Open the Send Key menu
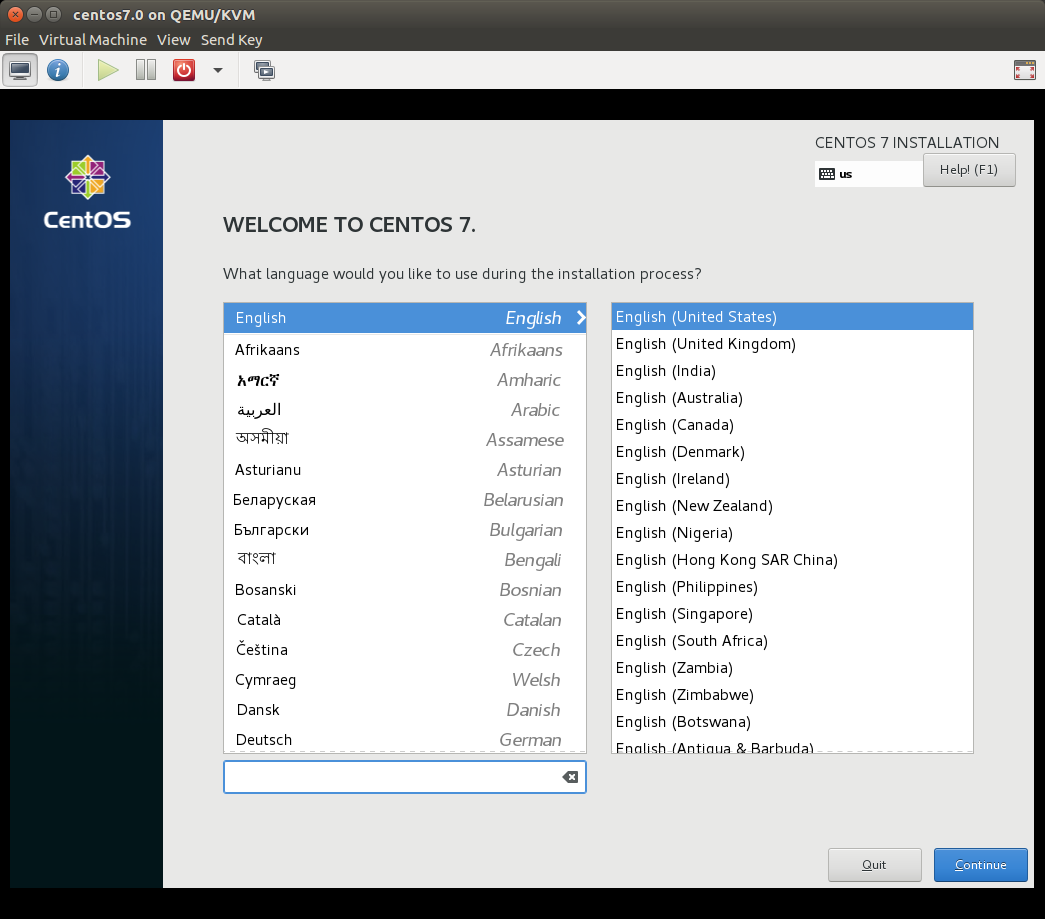 click(231, 40)
